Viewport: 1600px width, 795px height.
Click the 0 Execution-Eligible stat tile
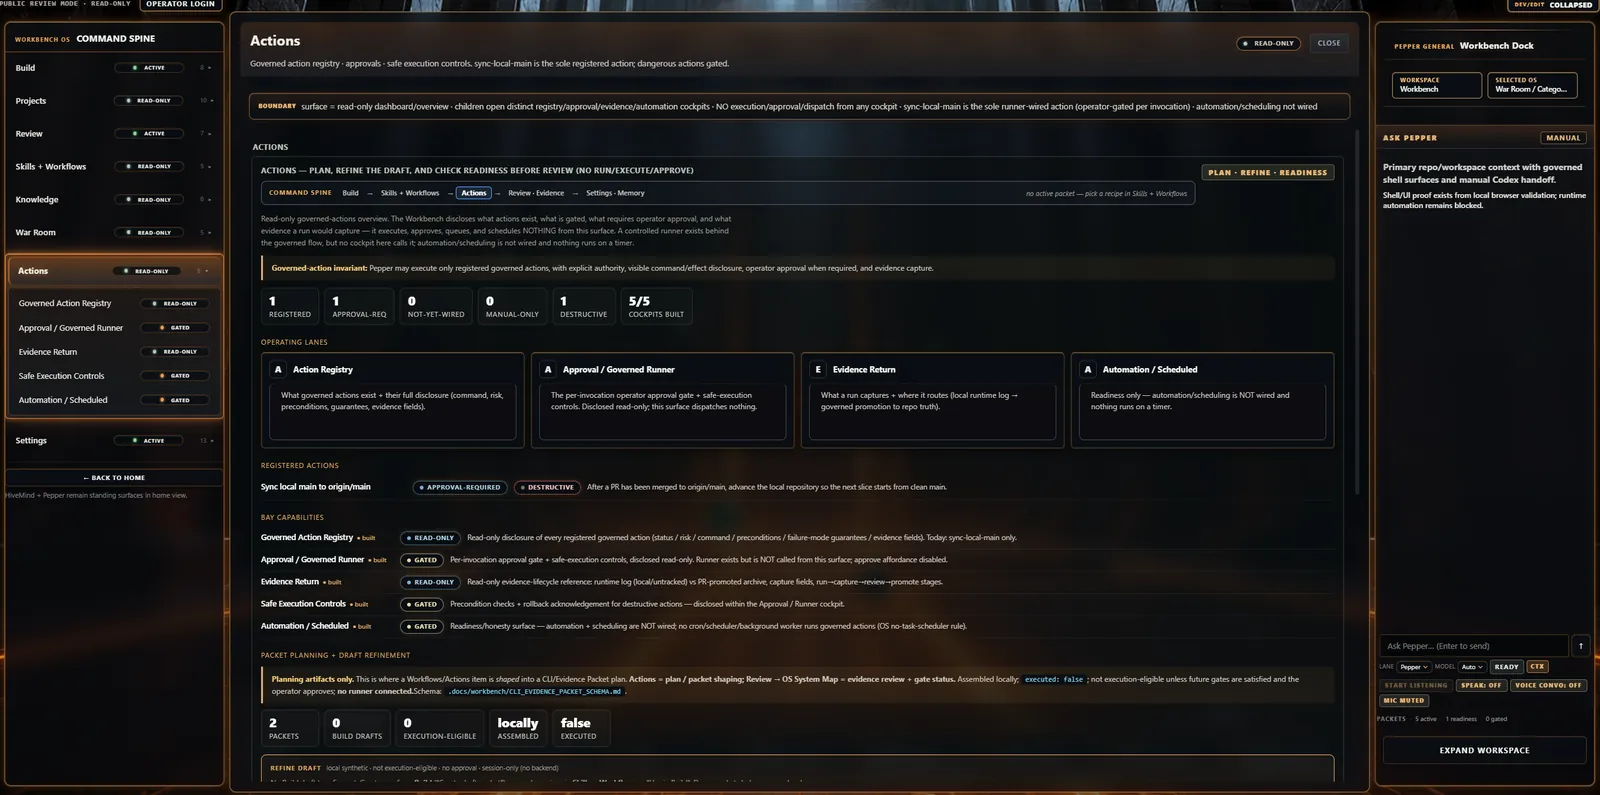pyautogui.click(x=440, y=728)
